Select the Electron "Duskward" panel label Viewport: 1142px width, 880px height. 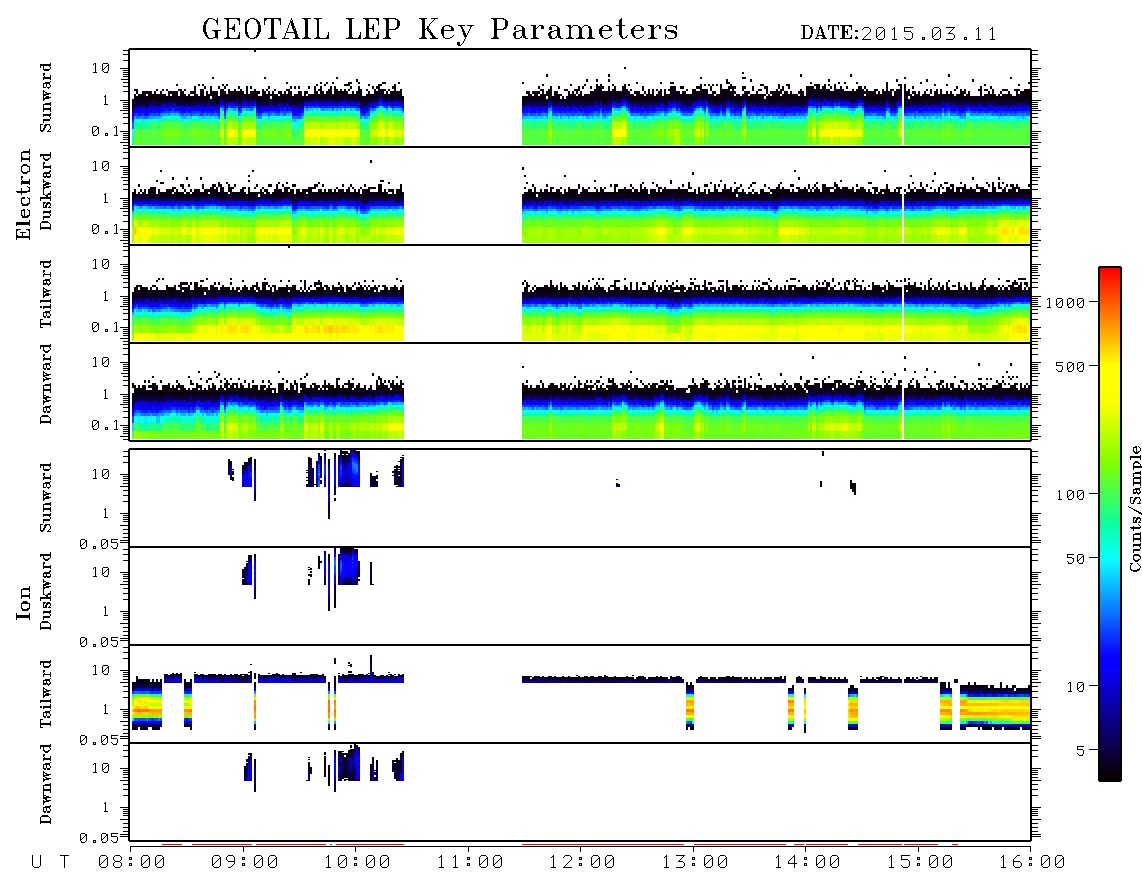[x=45, y=191]
